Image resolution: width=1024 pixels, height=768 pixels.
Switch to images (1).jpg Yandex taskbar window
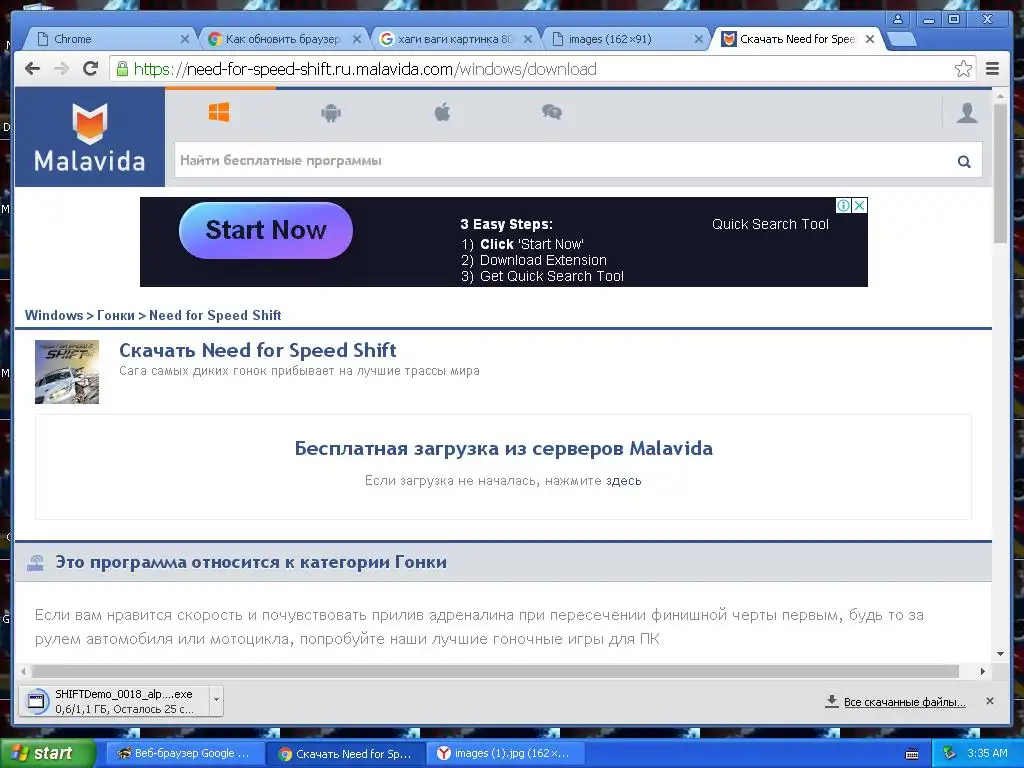tap(506, 753)
